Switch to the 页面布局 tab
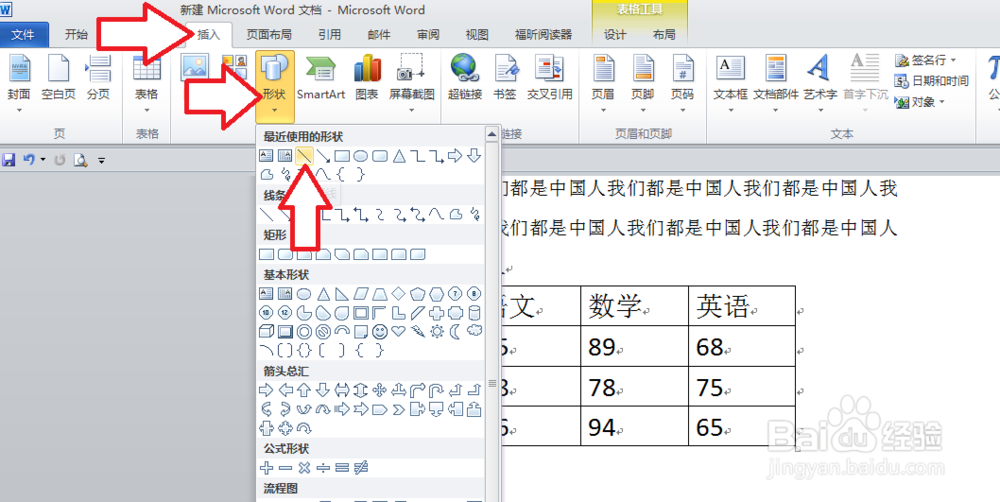 (x=269, y=34)
